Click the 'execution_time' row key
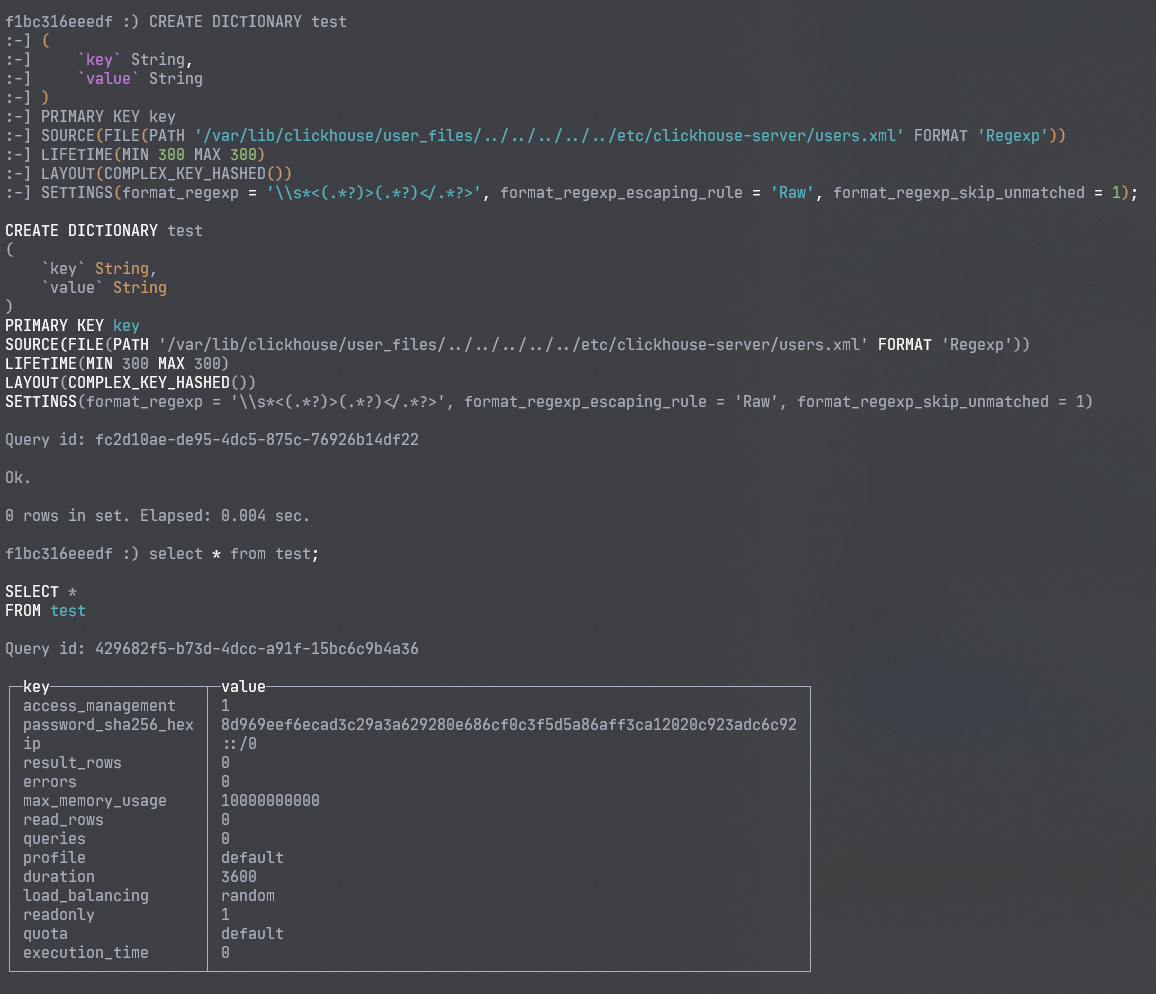The image size is (1156, 994). tap(86, 953)
